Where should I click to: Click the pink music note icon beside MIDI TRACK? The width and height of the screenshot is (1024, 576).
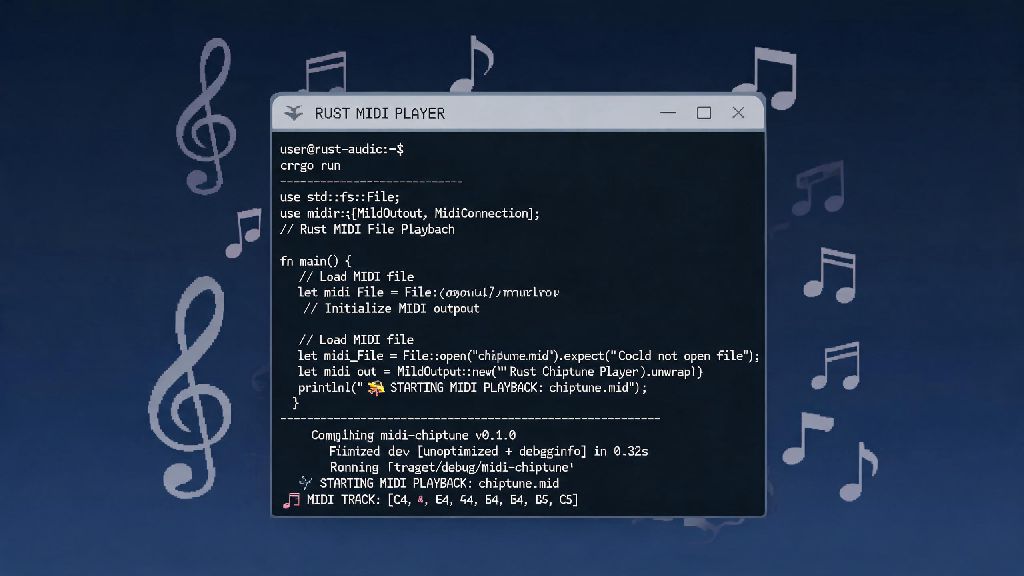291,500
